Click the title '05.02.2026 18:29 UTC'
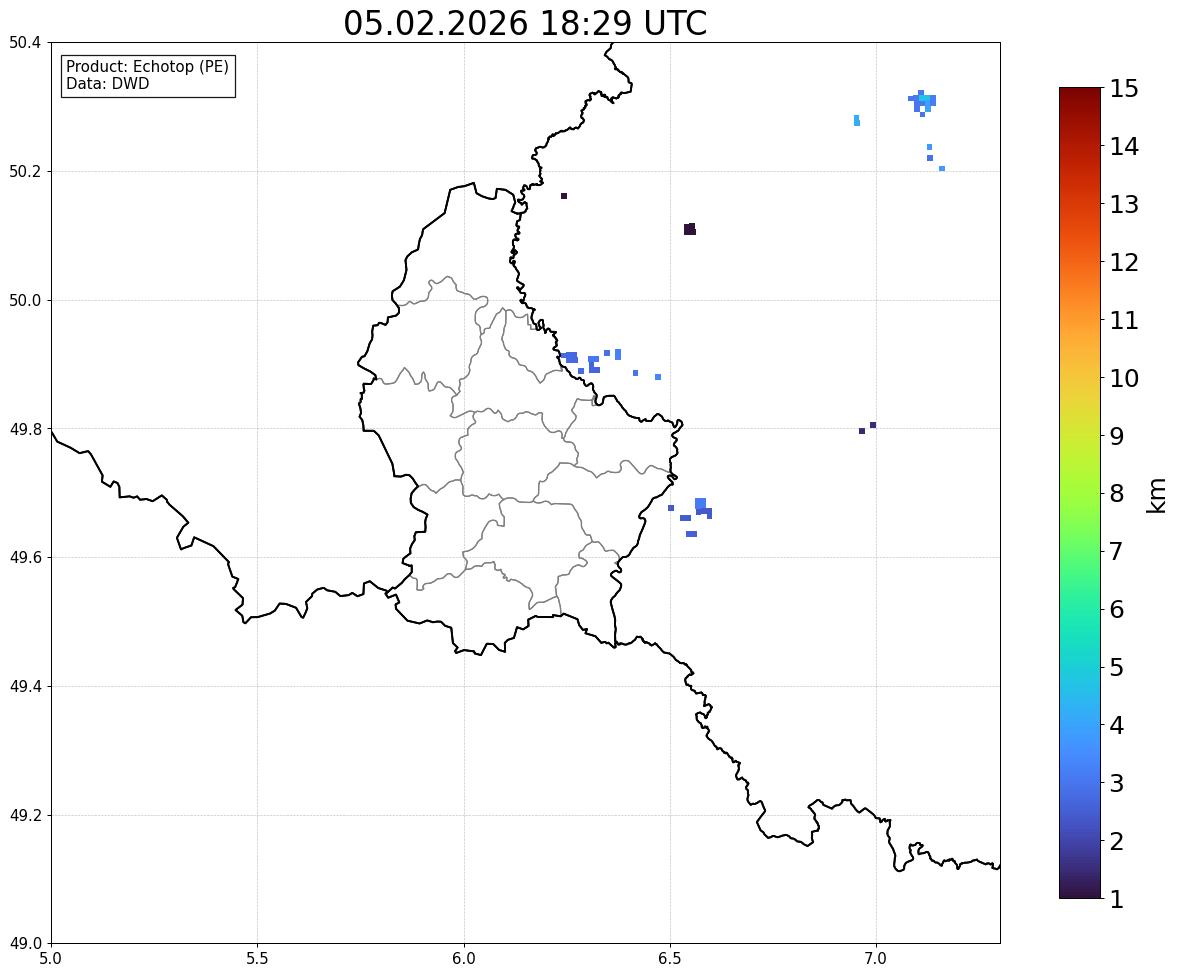Screen dimensions: 1178x976 point(525,23)
